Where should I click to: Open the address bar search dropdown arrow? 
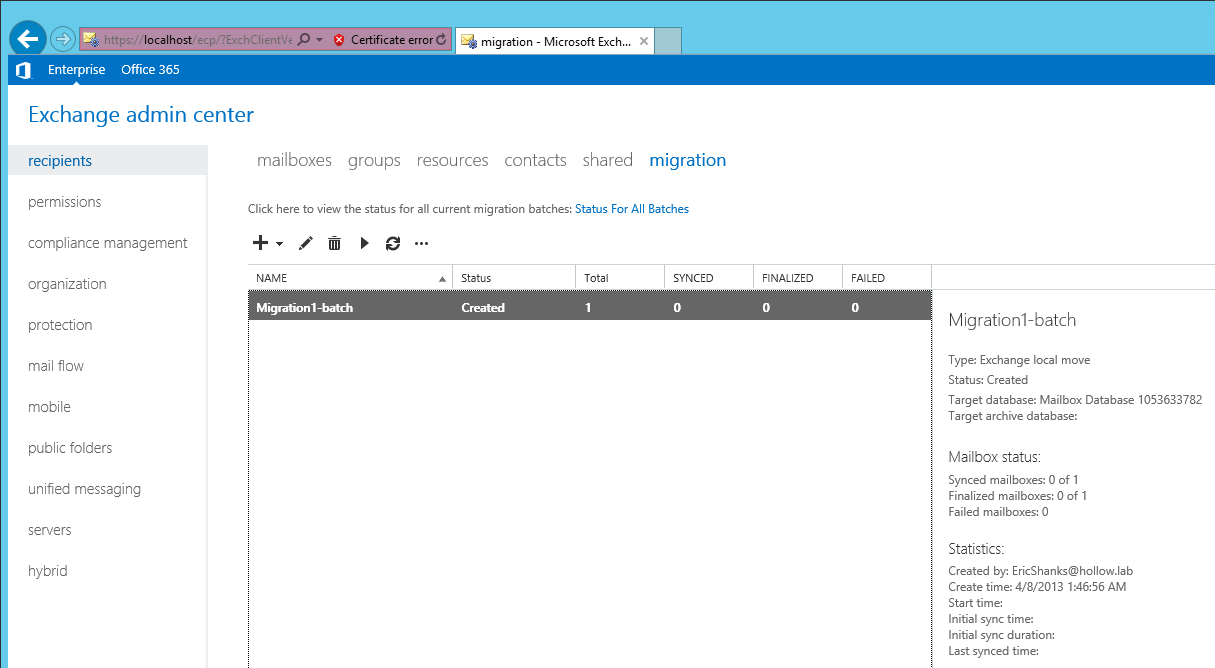pos(319,40)
